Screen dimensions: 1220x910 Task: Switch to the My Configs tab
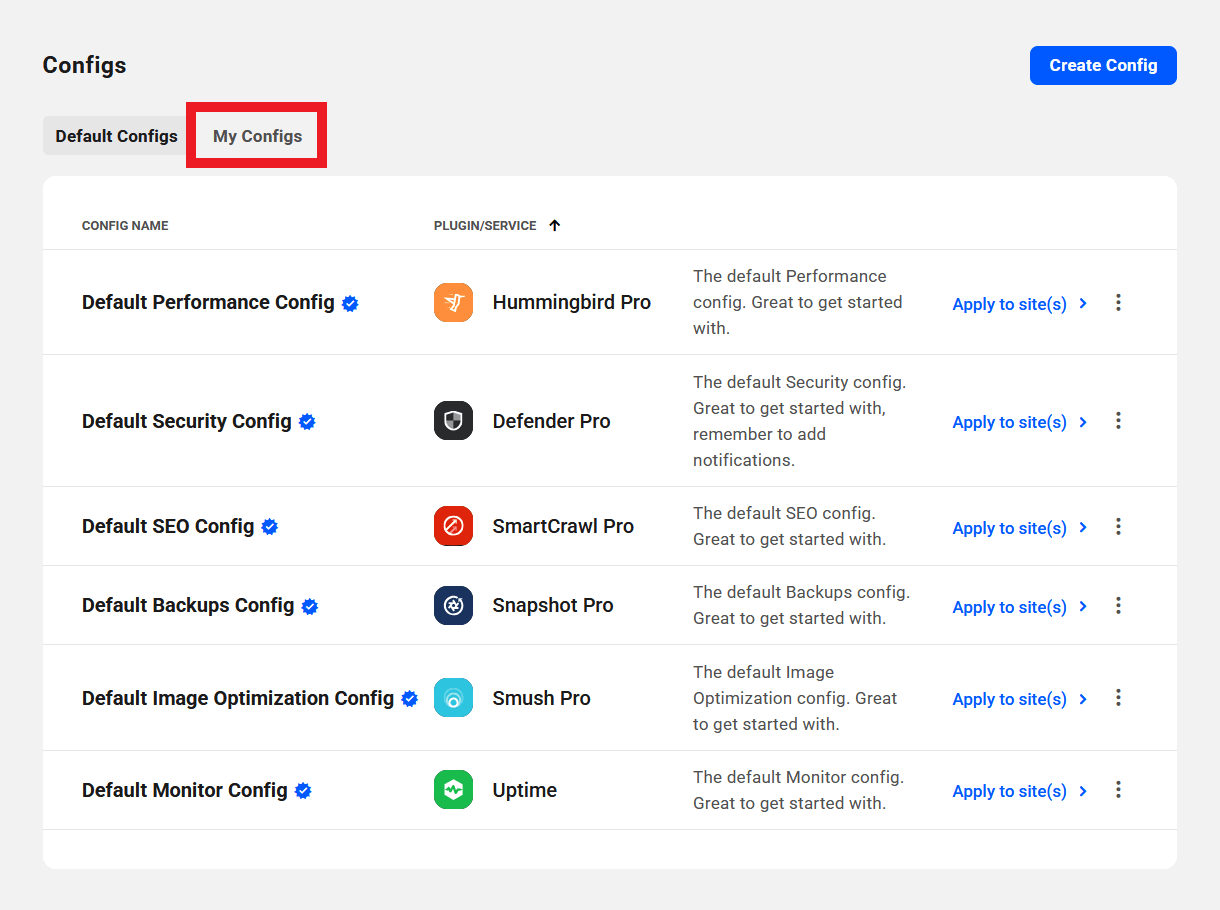click(257, 136)
